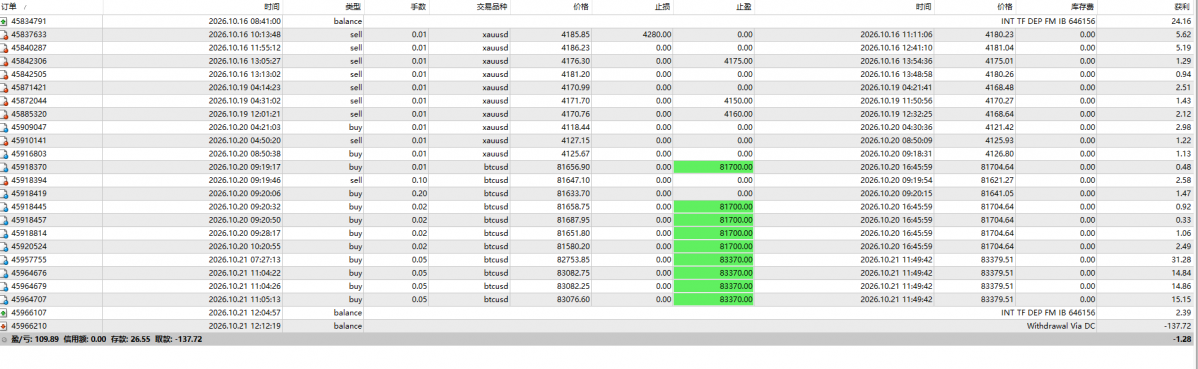Select the buy icon of order 45918370
1198x369 pixels.
tap(5, 167)
